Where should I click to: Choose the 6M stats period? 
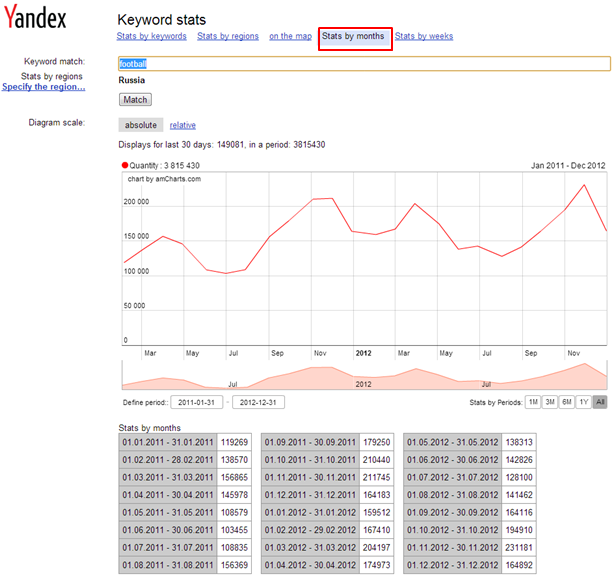[567, 402]
